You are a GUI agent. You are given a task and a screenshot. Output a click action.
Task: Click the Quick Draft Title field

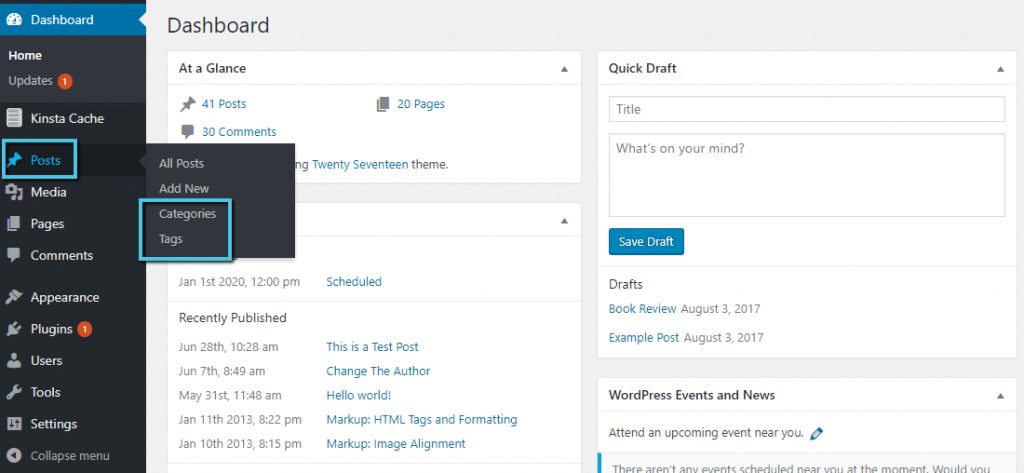(806, 109)
